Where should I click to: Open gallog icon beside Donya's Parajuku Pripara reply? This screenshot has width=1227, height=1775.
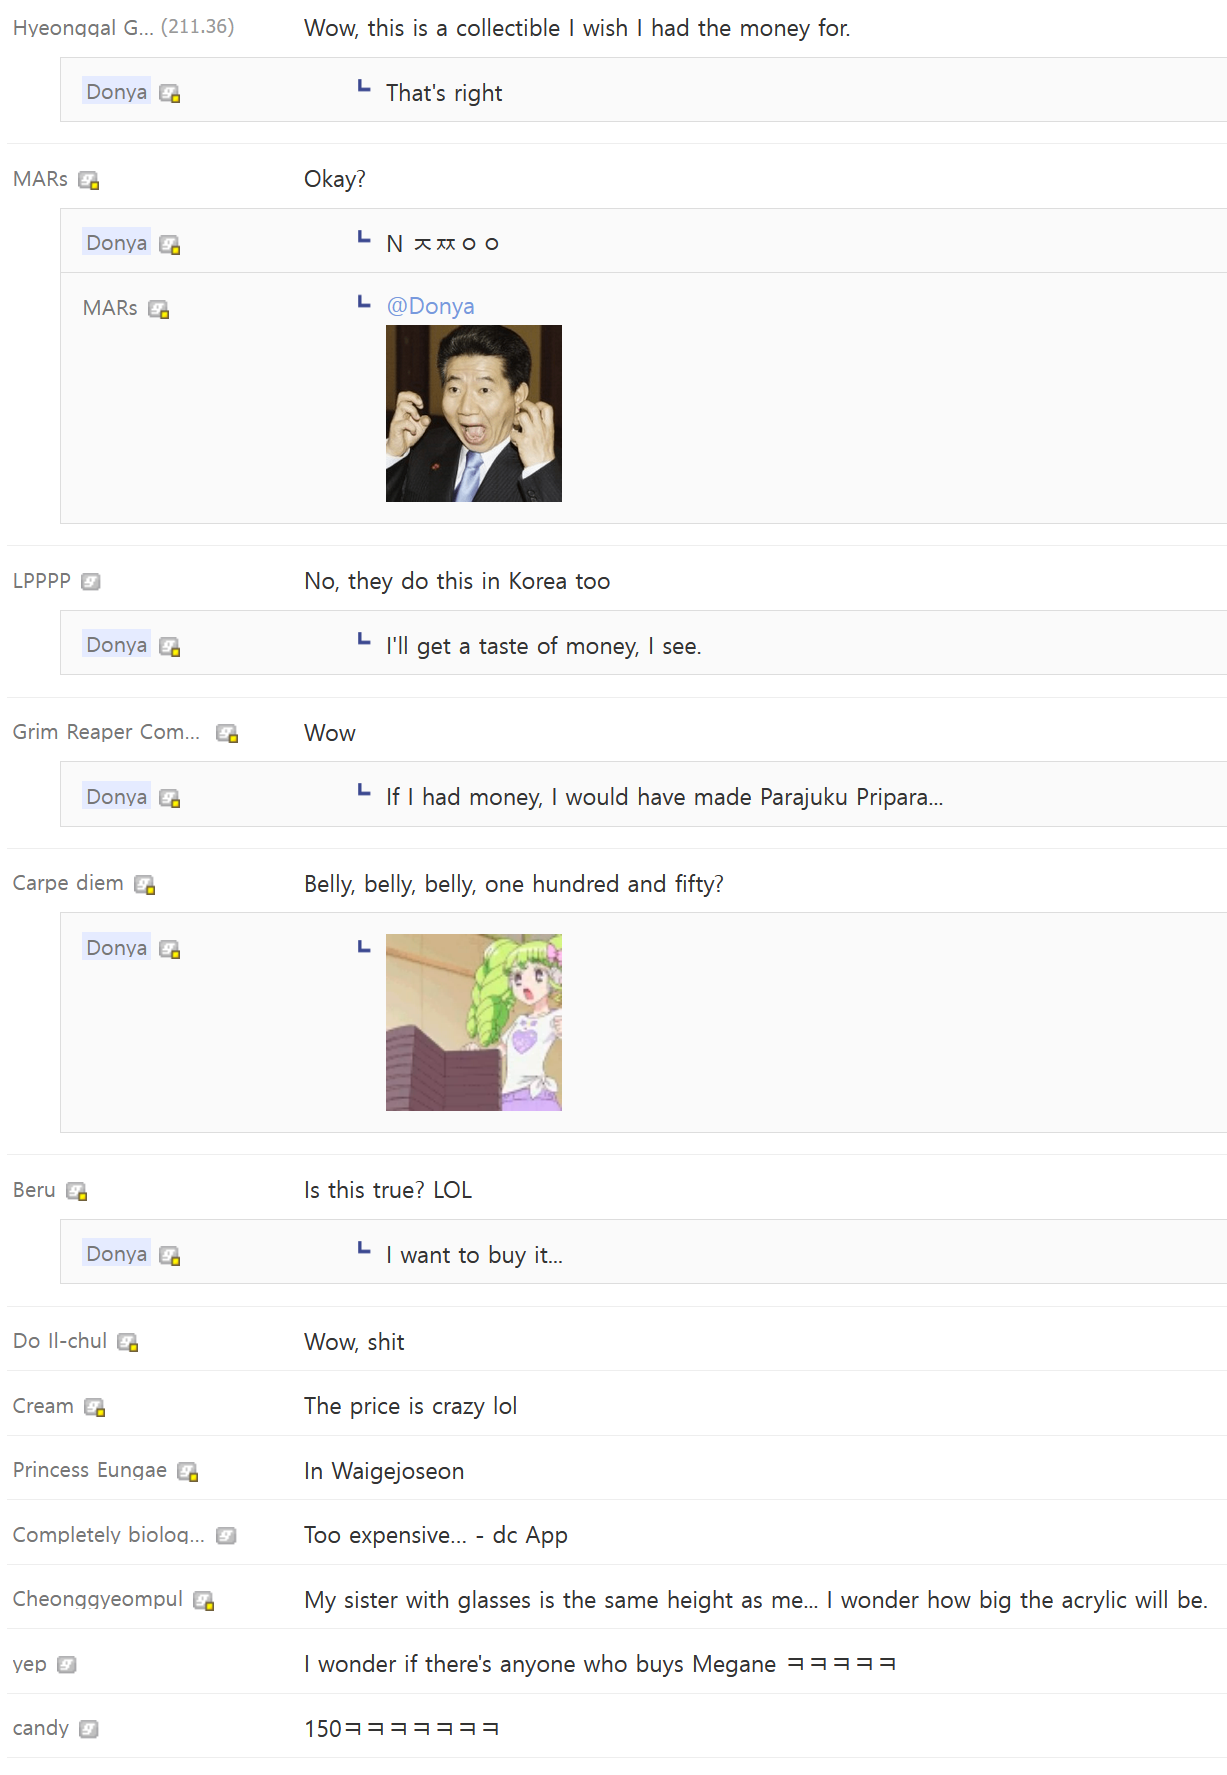170,799
